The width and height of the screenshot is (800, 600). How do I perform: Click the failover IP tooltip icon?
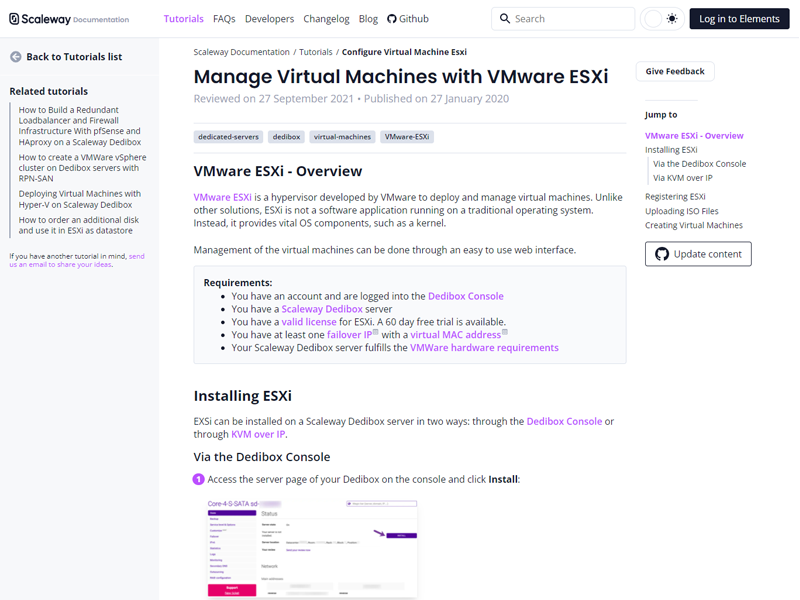click(376, 332)
